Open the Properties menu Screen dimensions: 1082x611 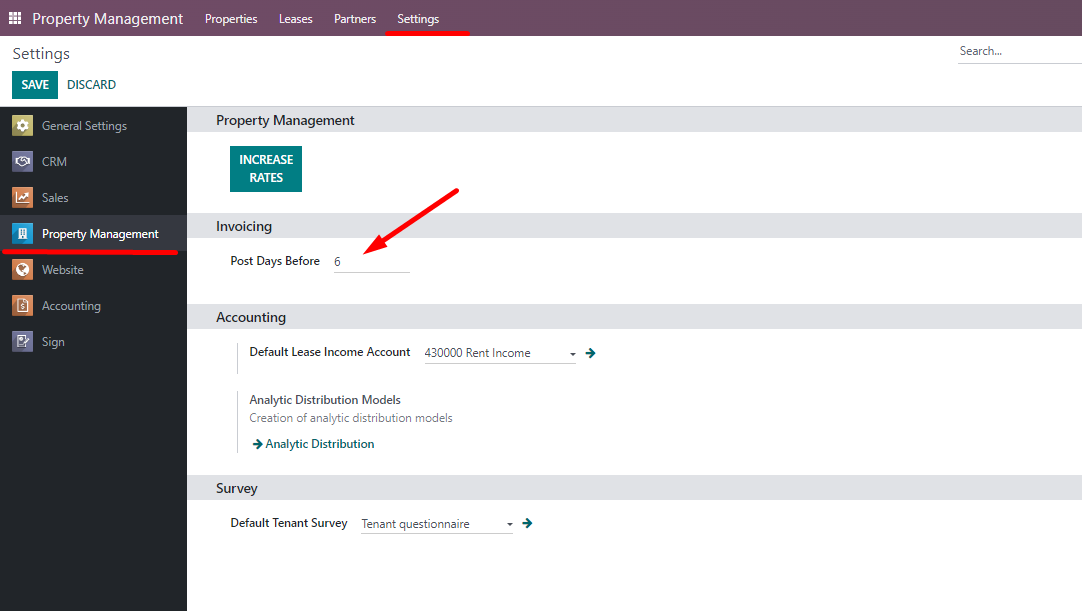(x=231, y=19)
